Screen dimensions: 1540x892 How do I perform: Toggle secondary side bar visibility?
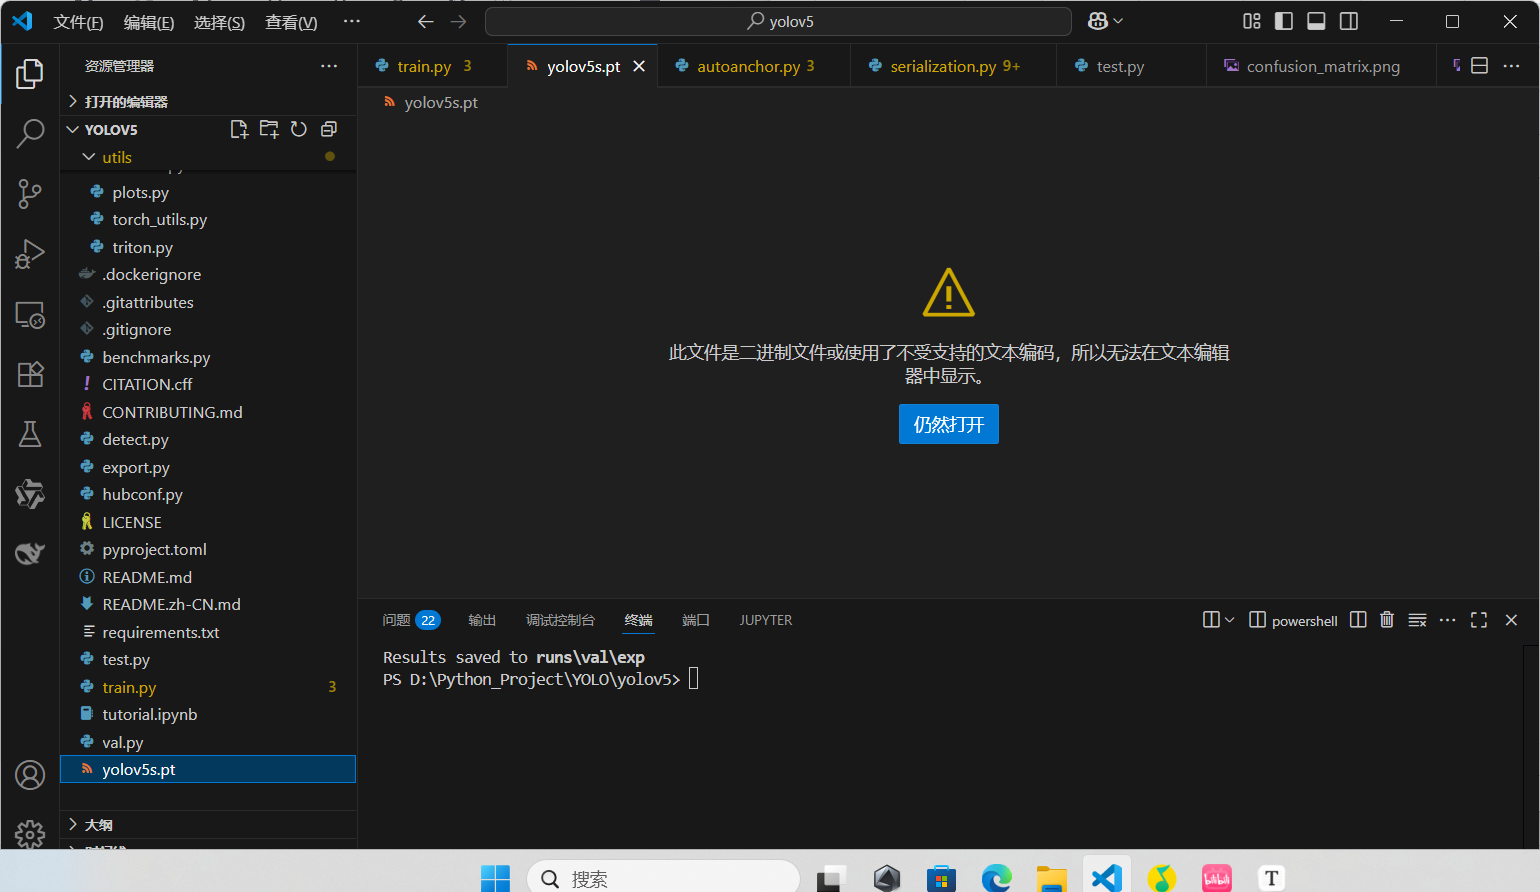pos(1349,21)
